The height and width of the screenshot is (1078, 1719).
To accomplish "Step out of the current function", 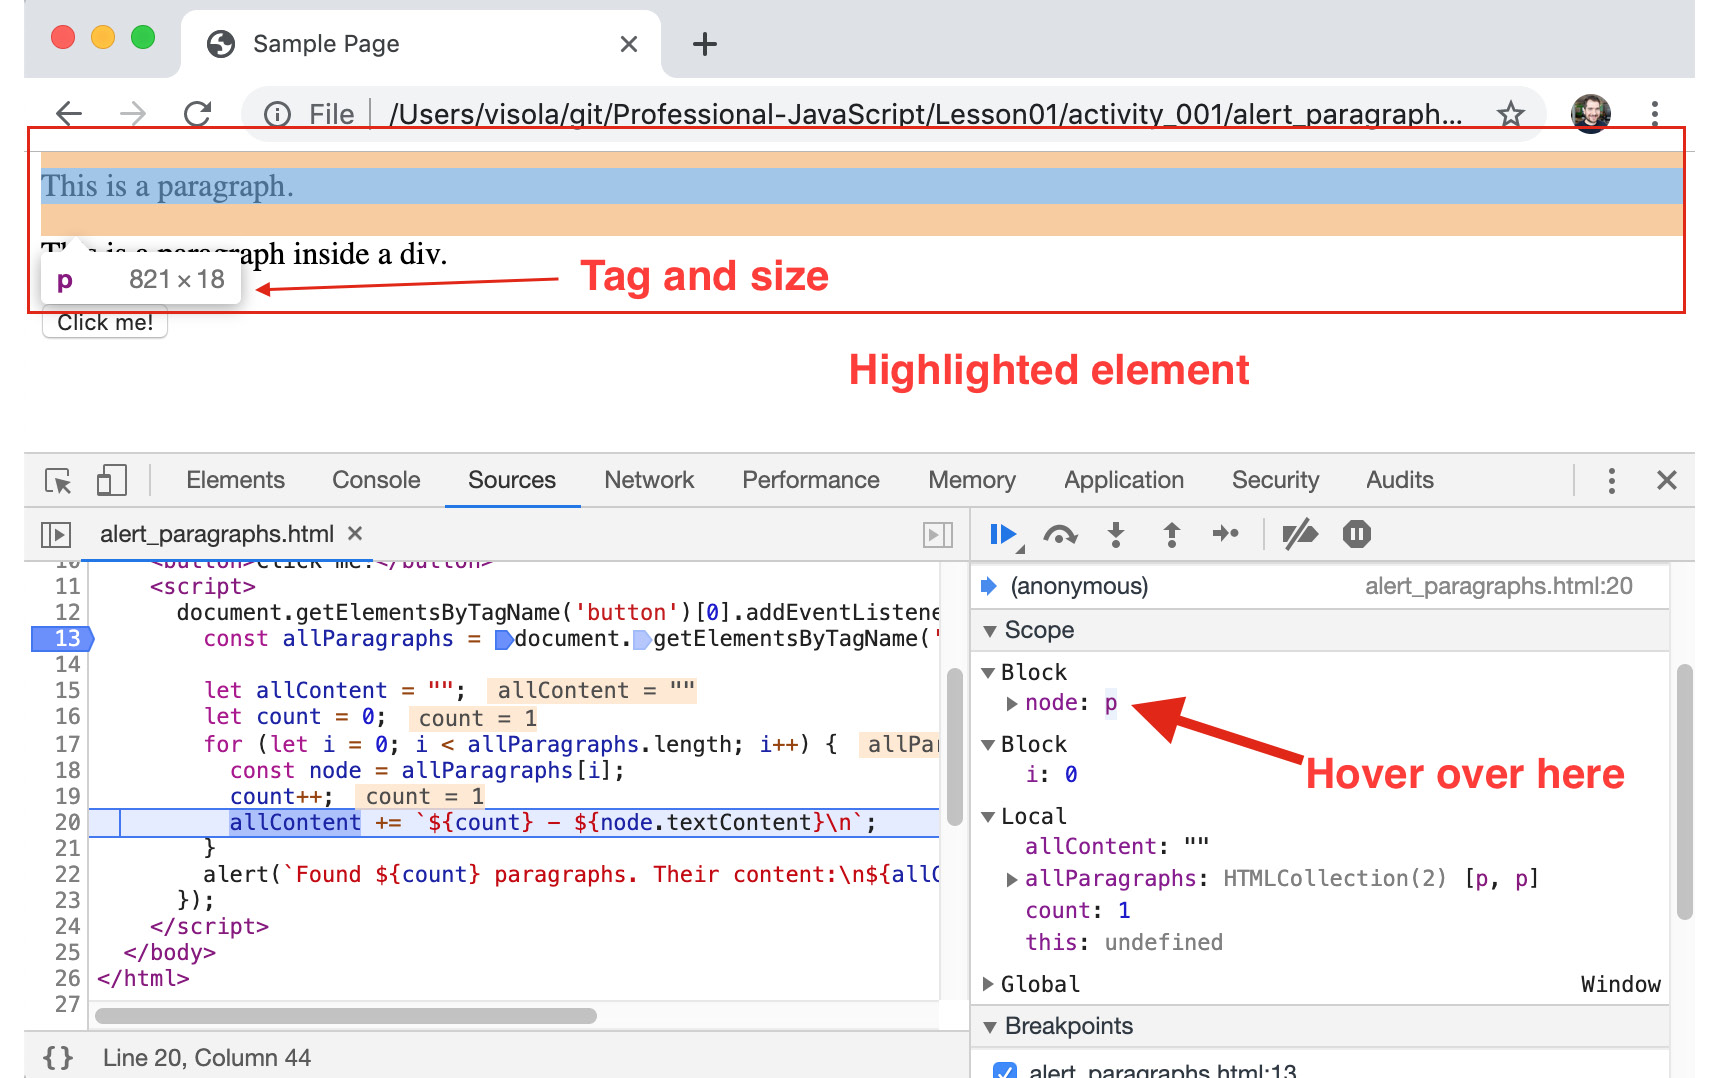I will [1171, 535].
